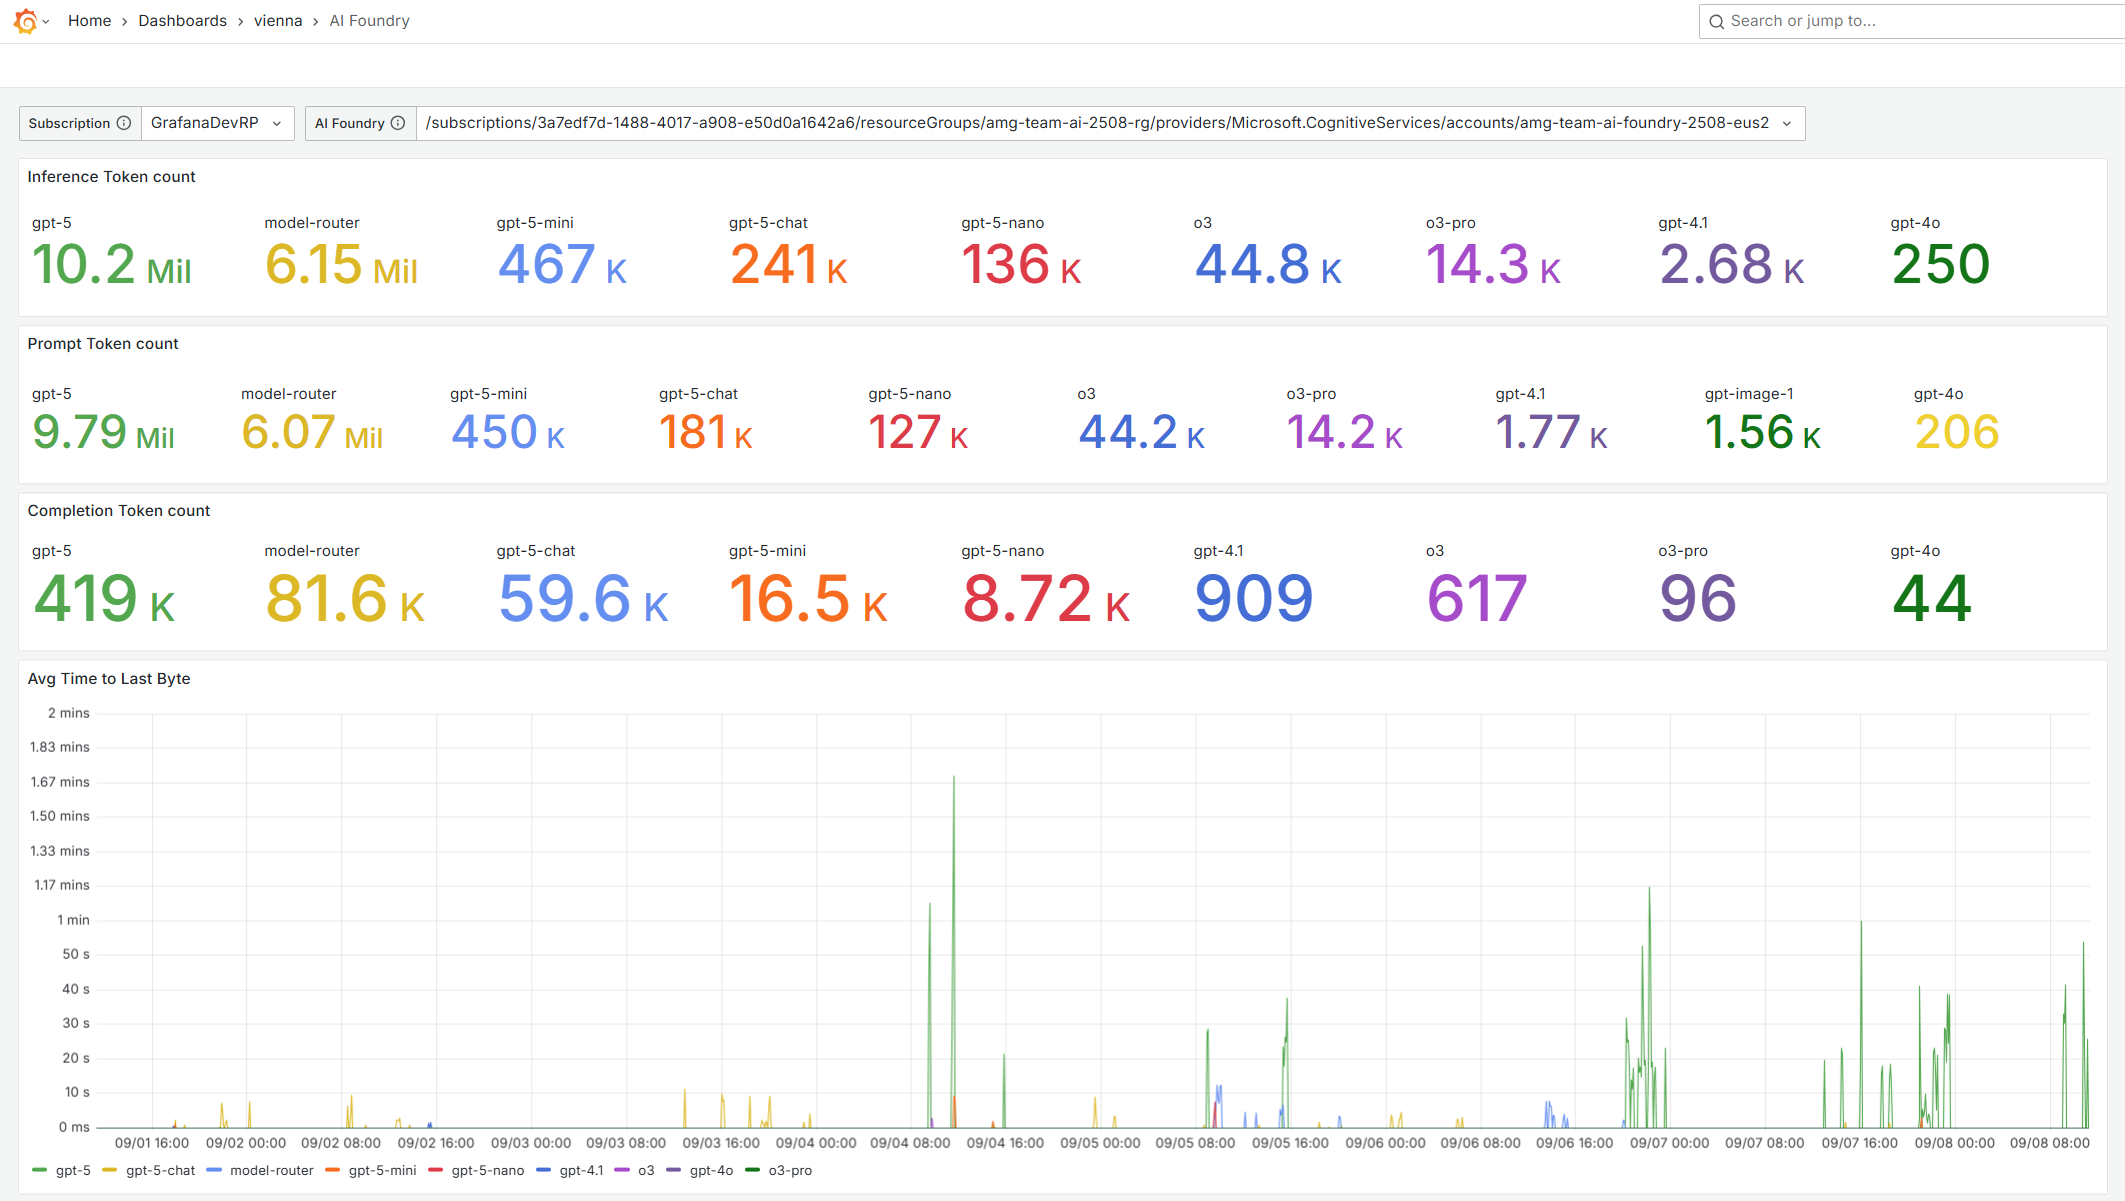Image resolution: width=2125 pixels, height=1201 pixels.
Task: Go to Home breadcrumb
Action: (x=89, y=21)
